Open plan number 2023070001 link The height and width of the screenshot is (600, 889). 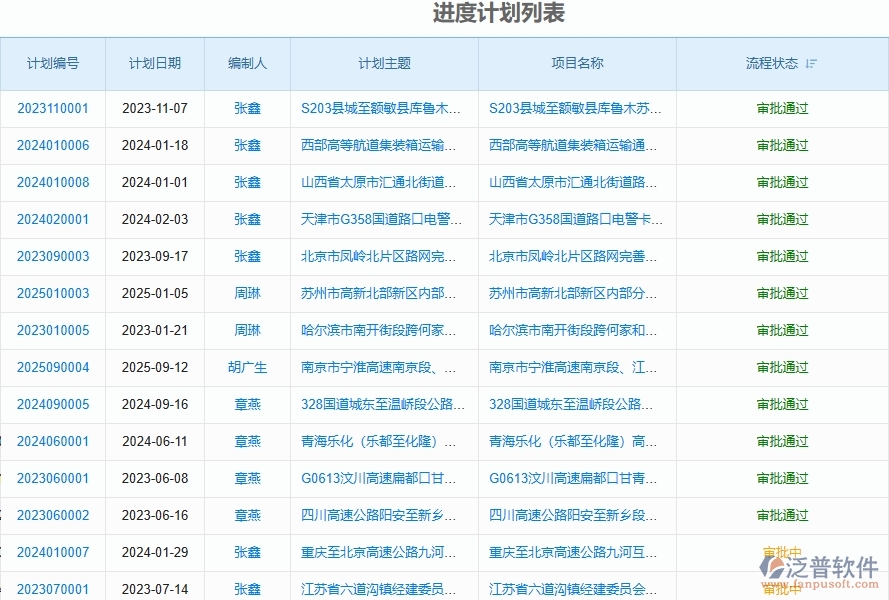pyautogui.click(x=52, y=589)
